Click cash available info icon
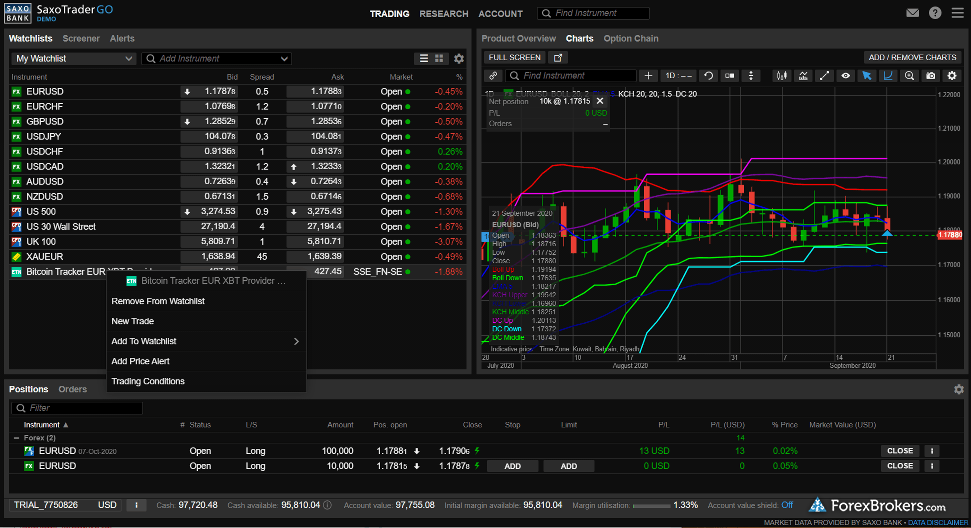Image resolution: width=971 pixels, height=528 pixels. pyautogui.click(x=328, y=505)
